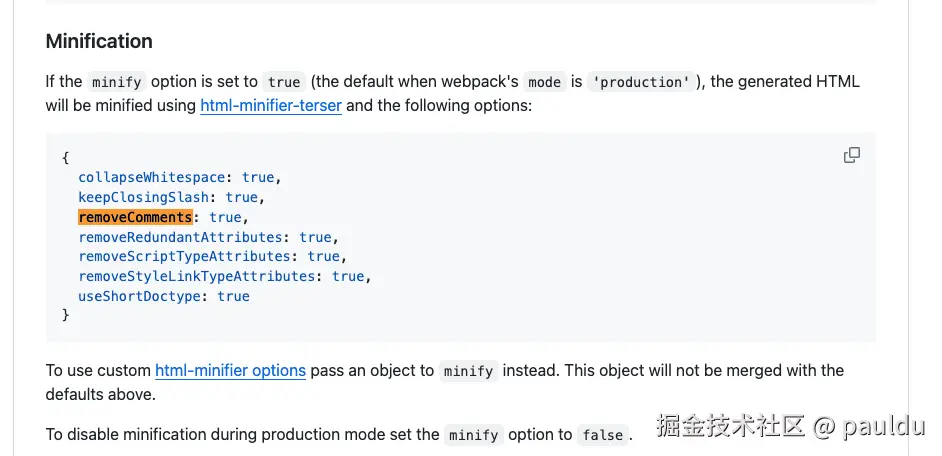
Task: Click the 'production' inline code snippet
Action: coord(641,82)
